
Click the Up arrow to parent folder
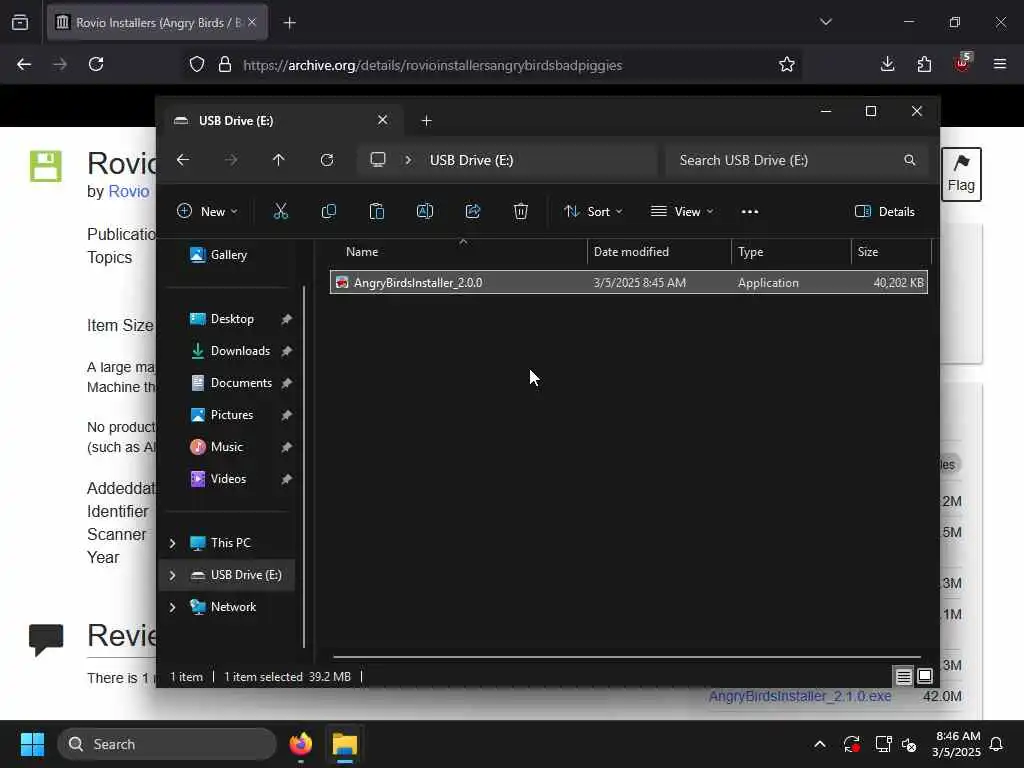(x=279, y=160)
